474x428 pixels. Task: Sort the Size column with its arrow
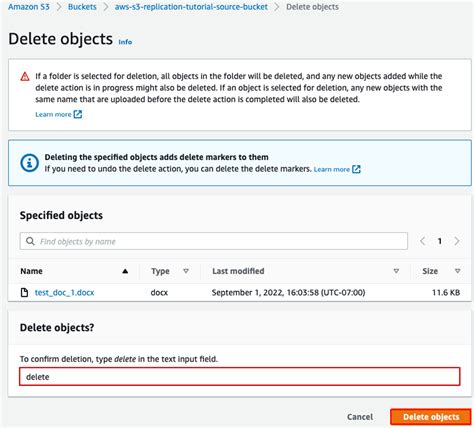(457, 271)
